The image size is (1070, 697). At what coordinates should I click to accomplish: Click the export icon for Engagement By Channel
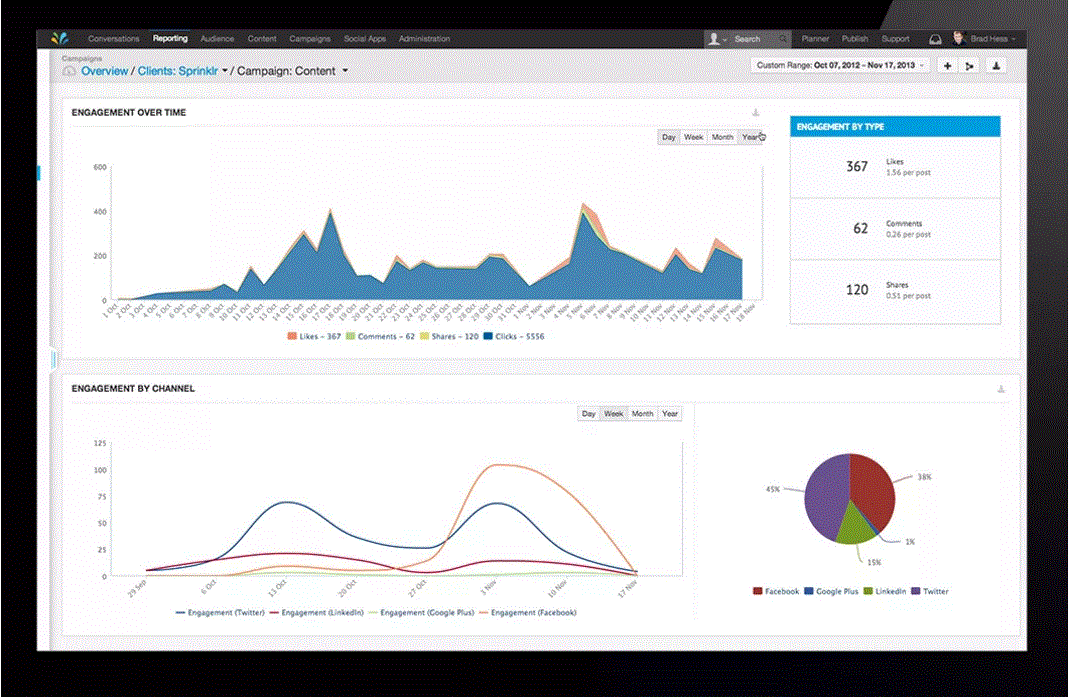1002,389
